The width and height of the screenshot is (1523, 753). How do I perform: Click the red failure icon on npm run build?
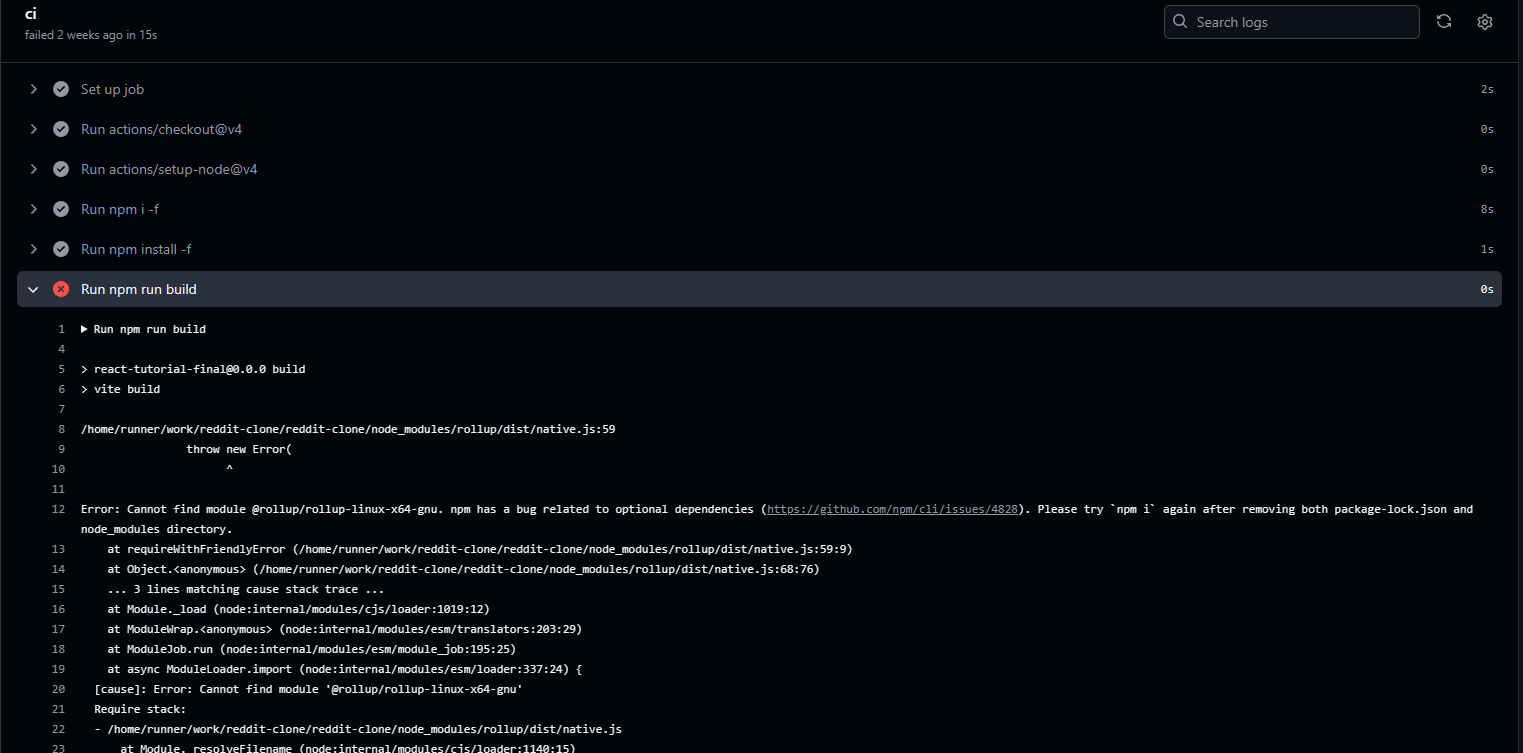tap(61, 288)
